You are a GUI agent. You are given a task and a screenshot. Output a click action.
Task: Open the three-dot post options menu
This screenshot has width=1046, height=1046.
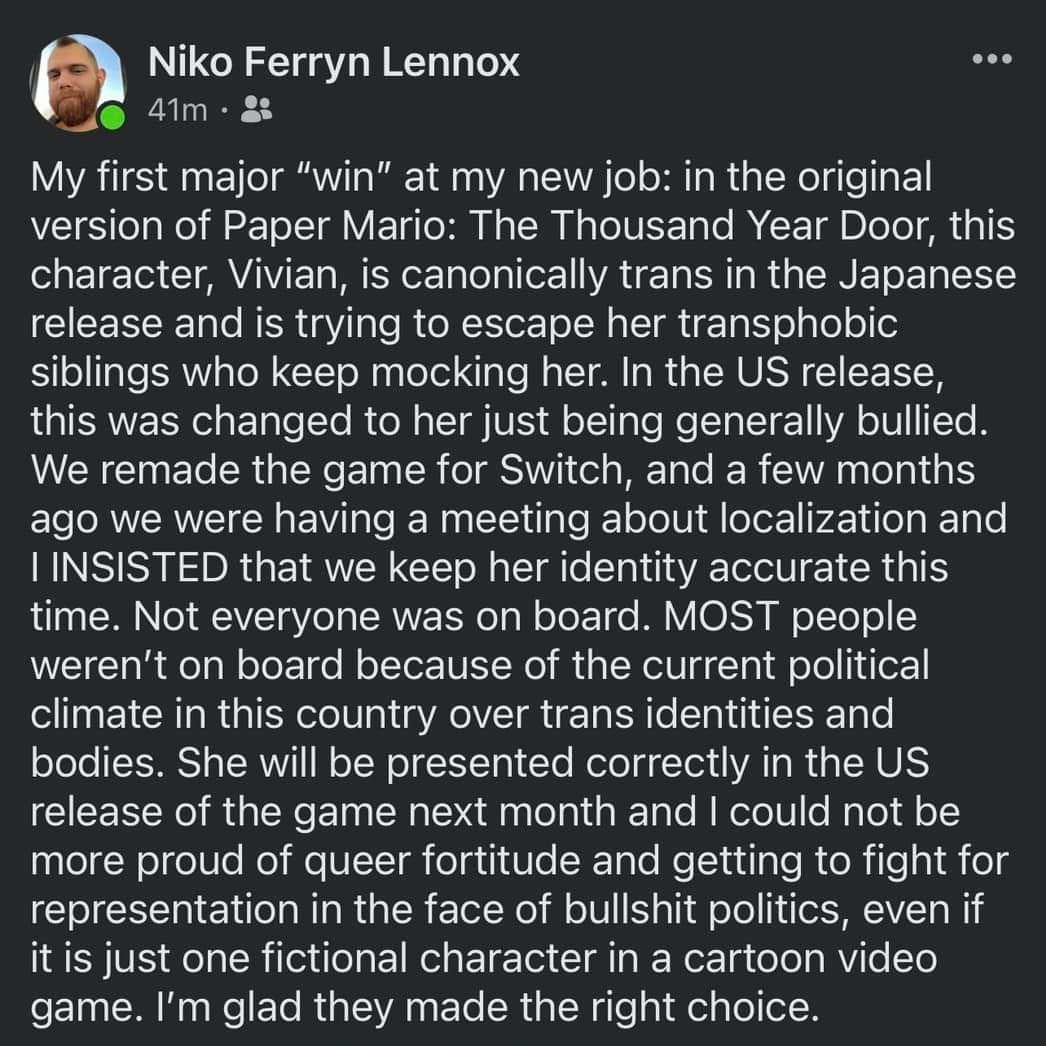pos(992,59)
